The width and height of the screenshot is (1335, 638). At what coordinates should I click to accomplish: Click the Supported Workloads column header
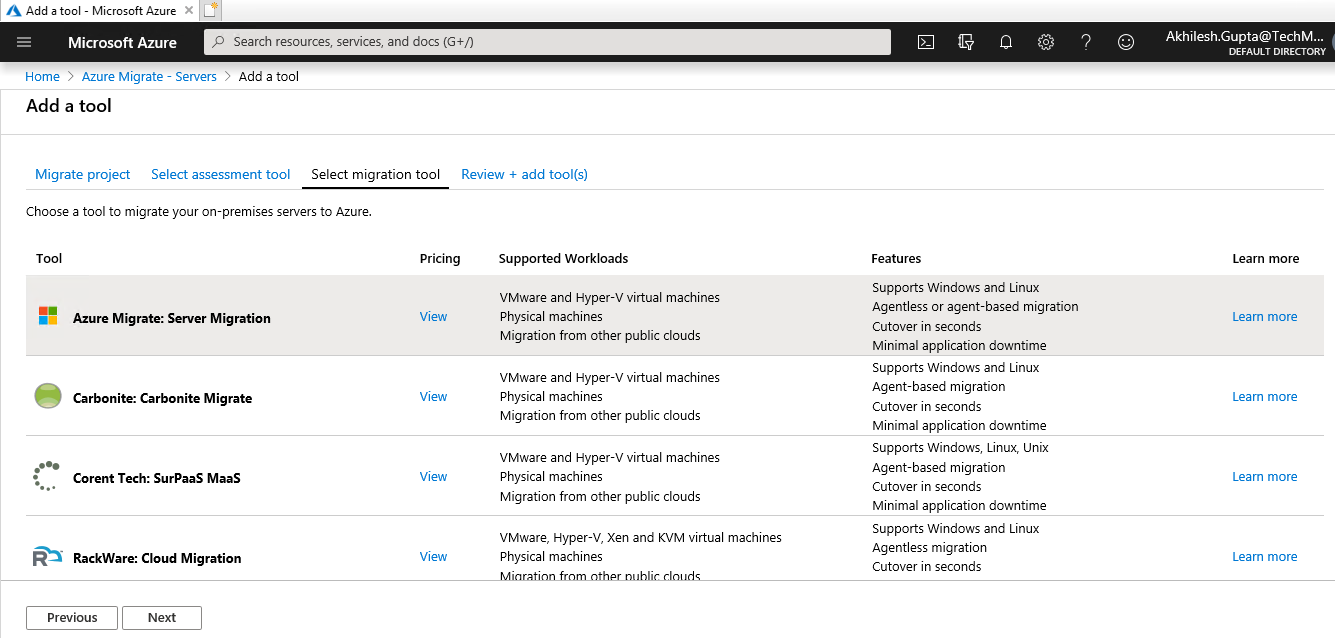tap(563, 258)
